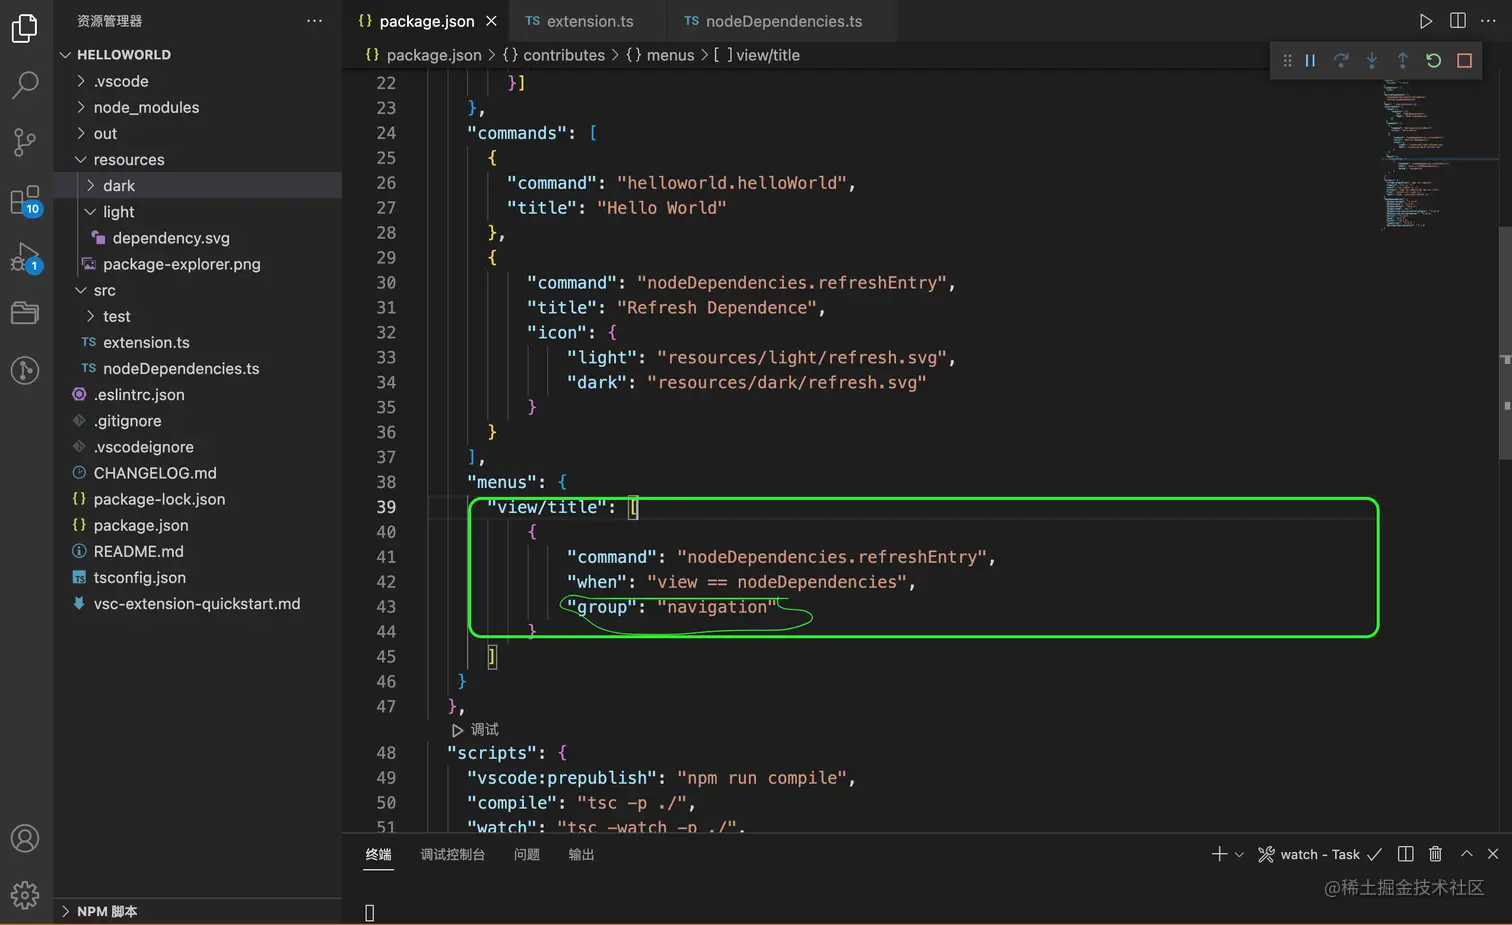Click the 调试 code lens above scripts
The height and width of the screenshot is (925, 1512).
coord(475,730)
